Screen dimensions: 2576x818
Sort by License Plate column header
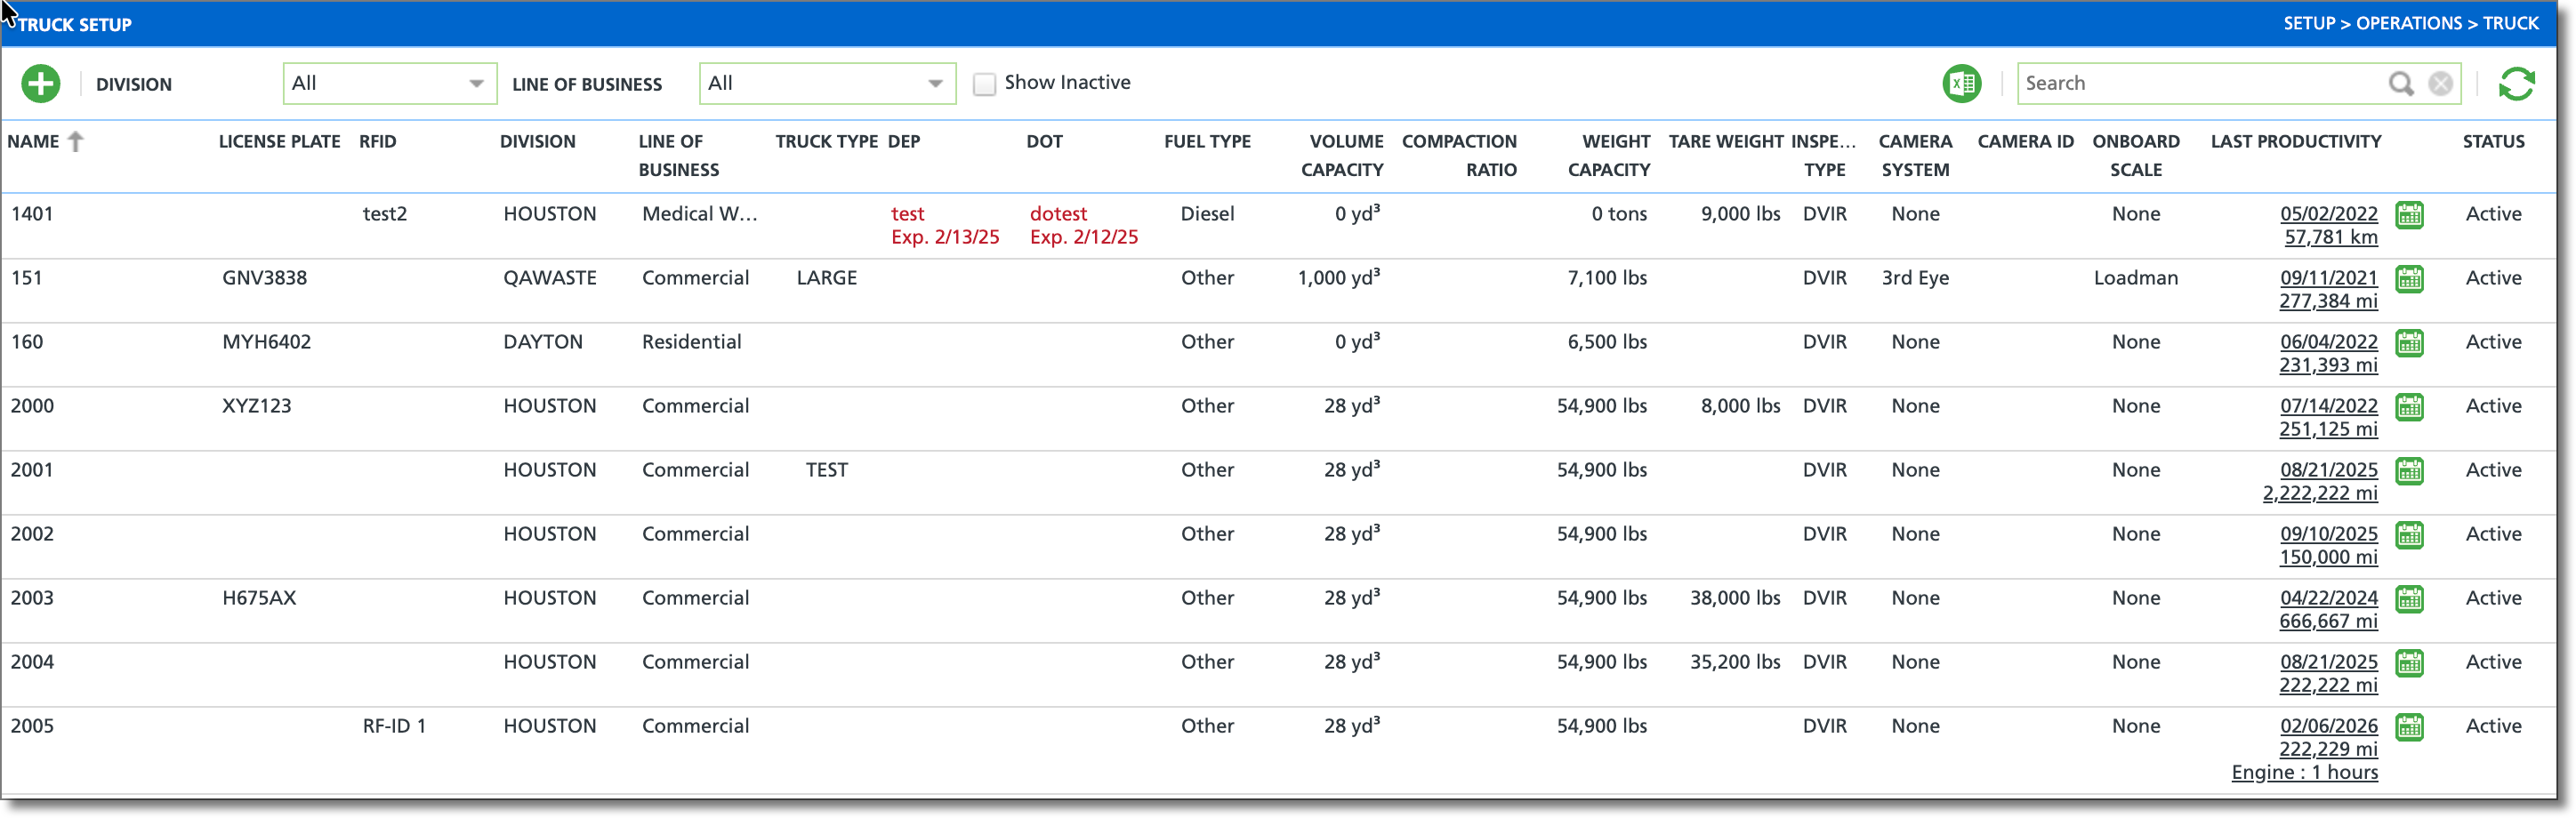tap(279, 142)
